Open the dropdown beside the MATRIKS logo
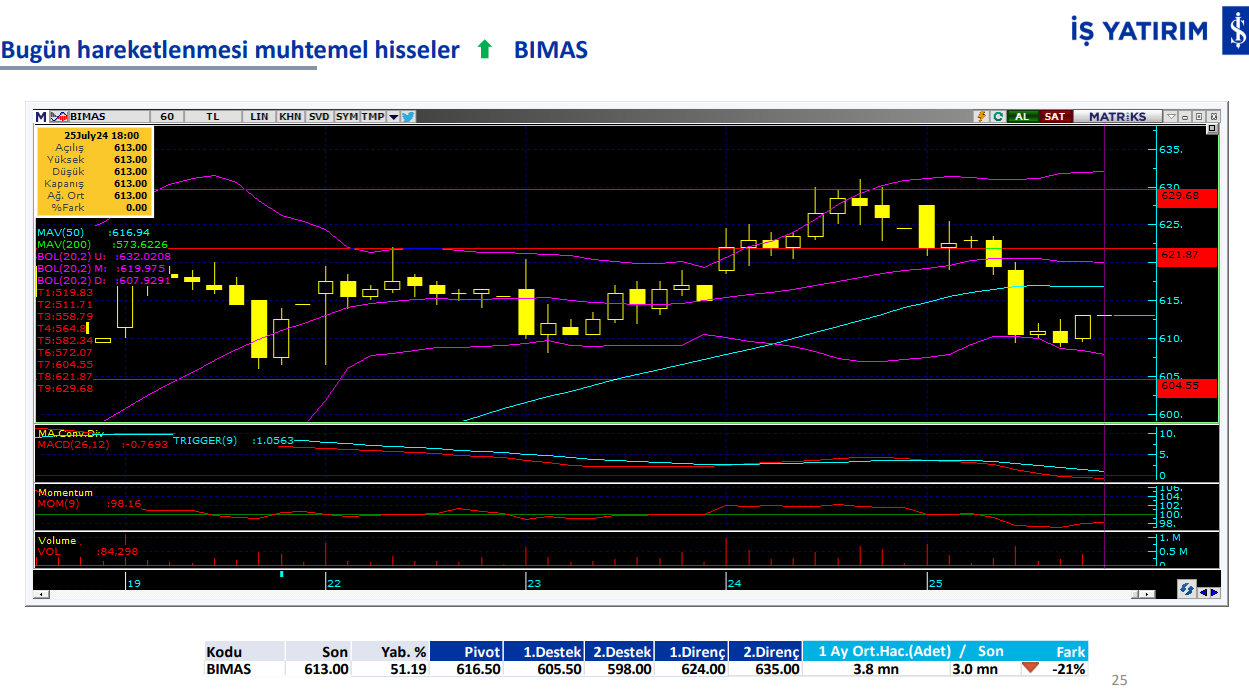The image size is (1249, 691). pos(1171,116)
